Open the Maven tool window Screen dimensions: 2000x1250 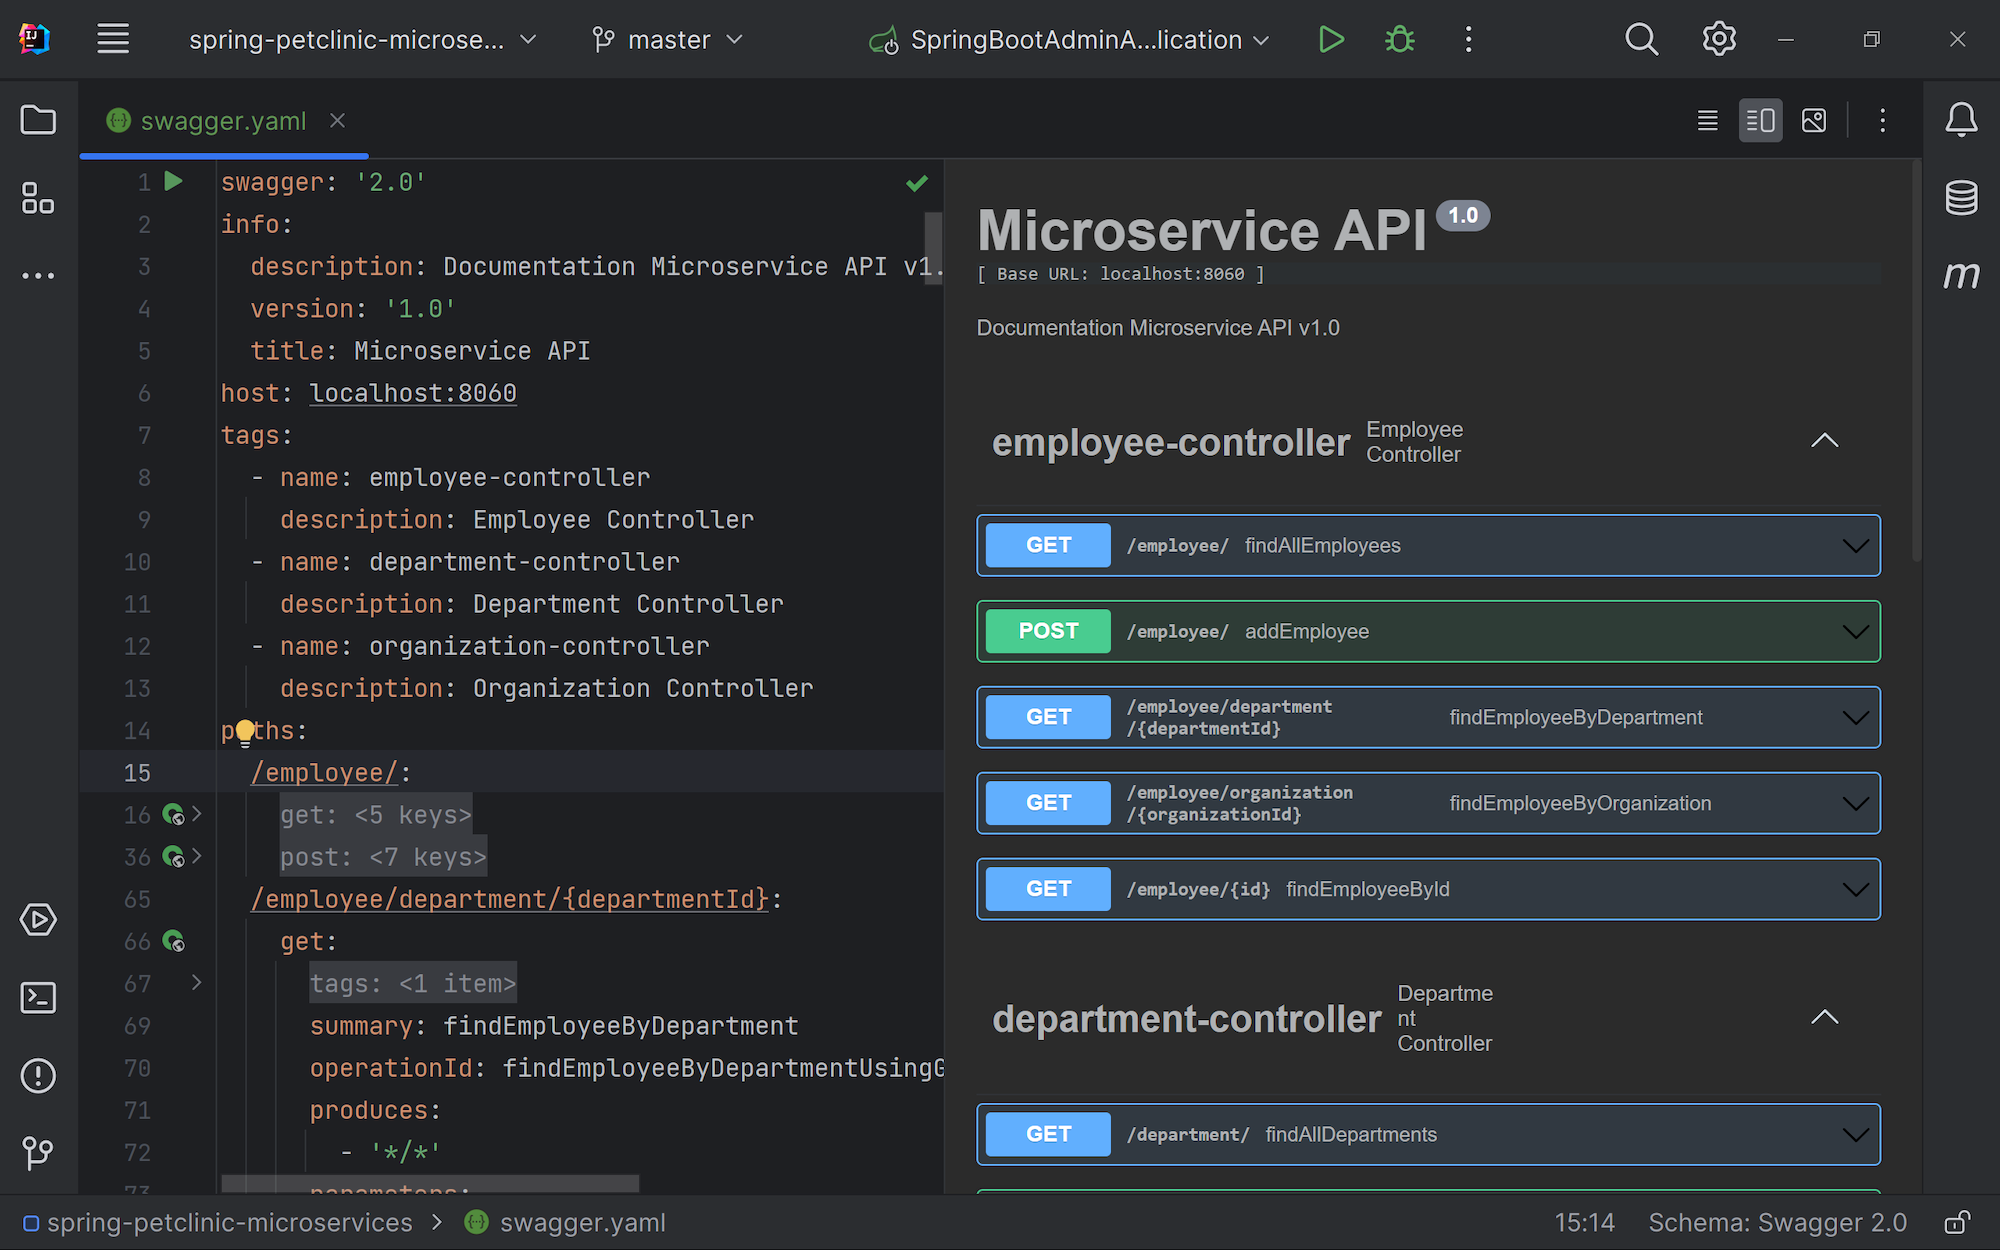1961,275
